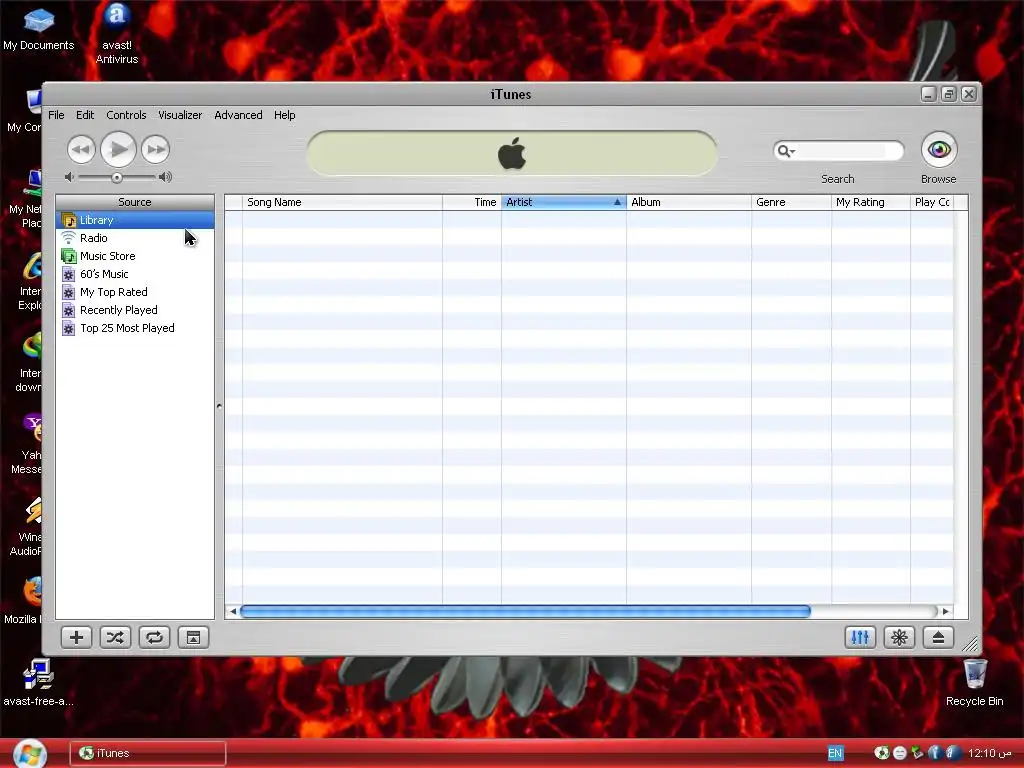
Task: Click the gear icon beside My Top Rated
Action: (x=69, y=292)
